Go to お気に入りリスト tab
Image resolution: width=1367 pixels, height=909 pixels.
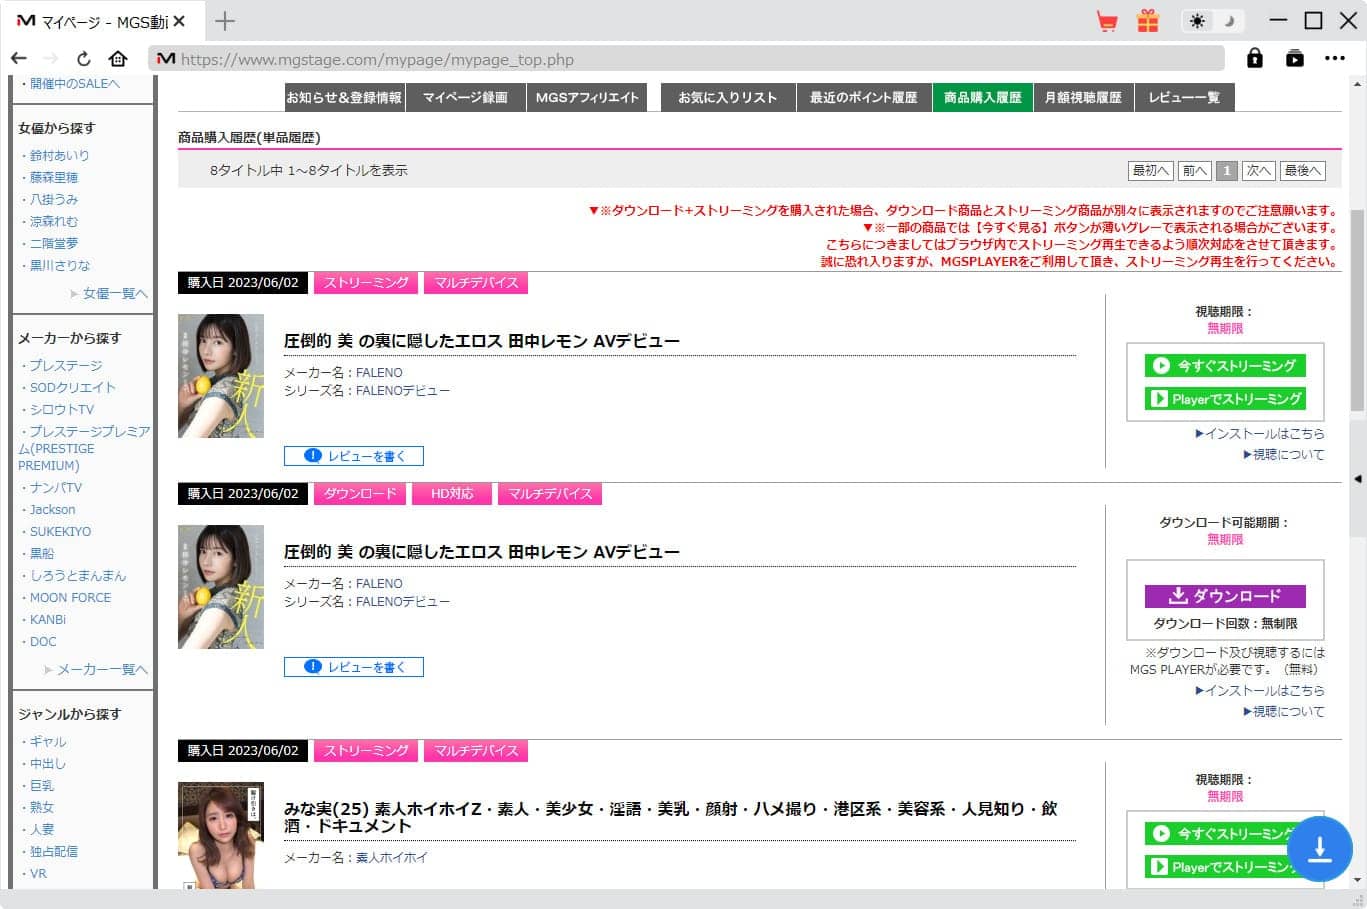coord(728,97)
